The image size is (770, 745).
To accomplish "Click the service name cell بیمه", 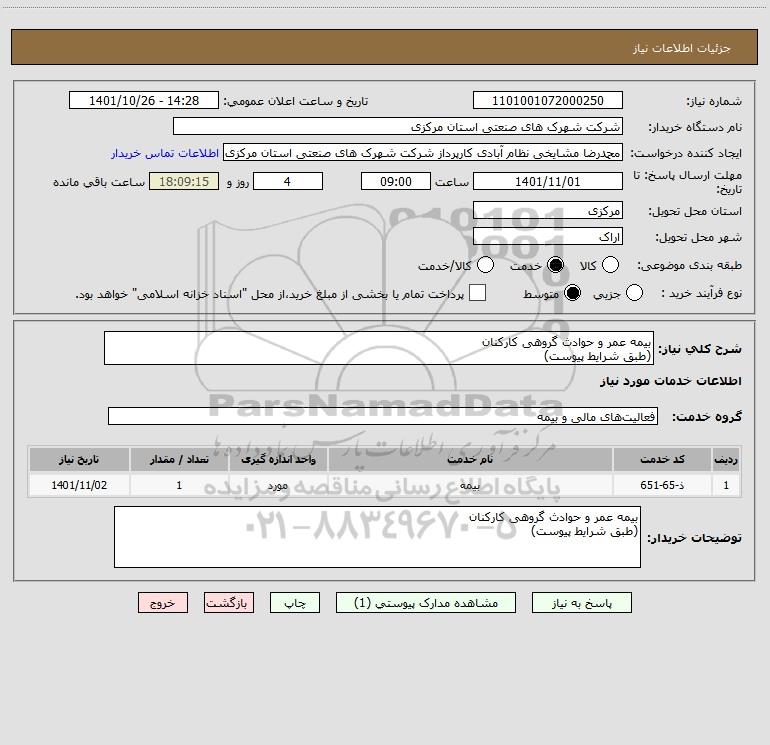I will coord(470,485).
